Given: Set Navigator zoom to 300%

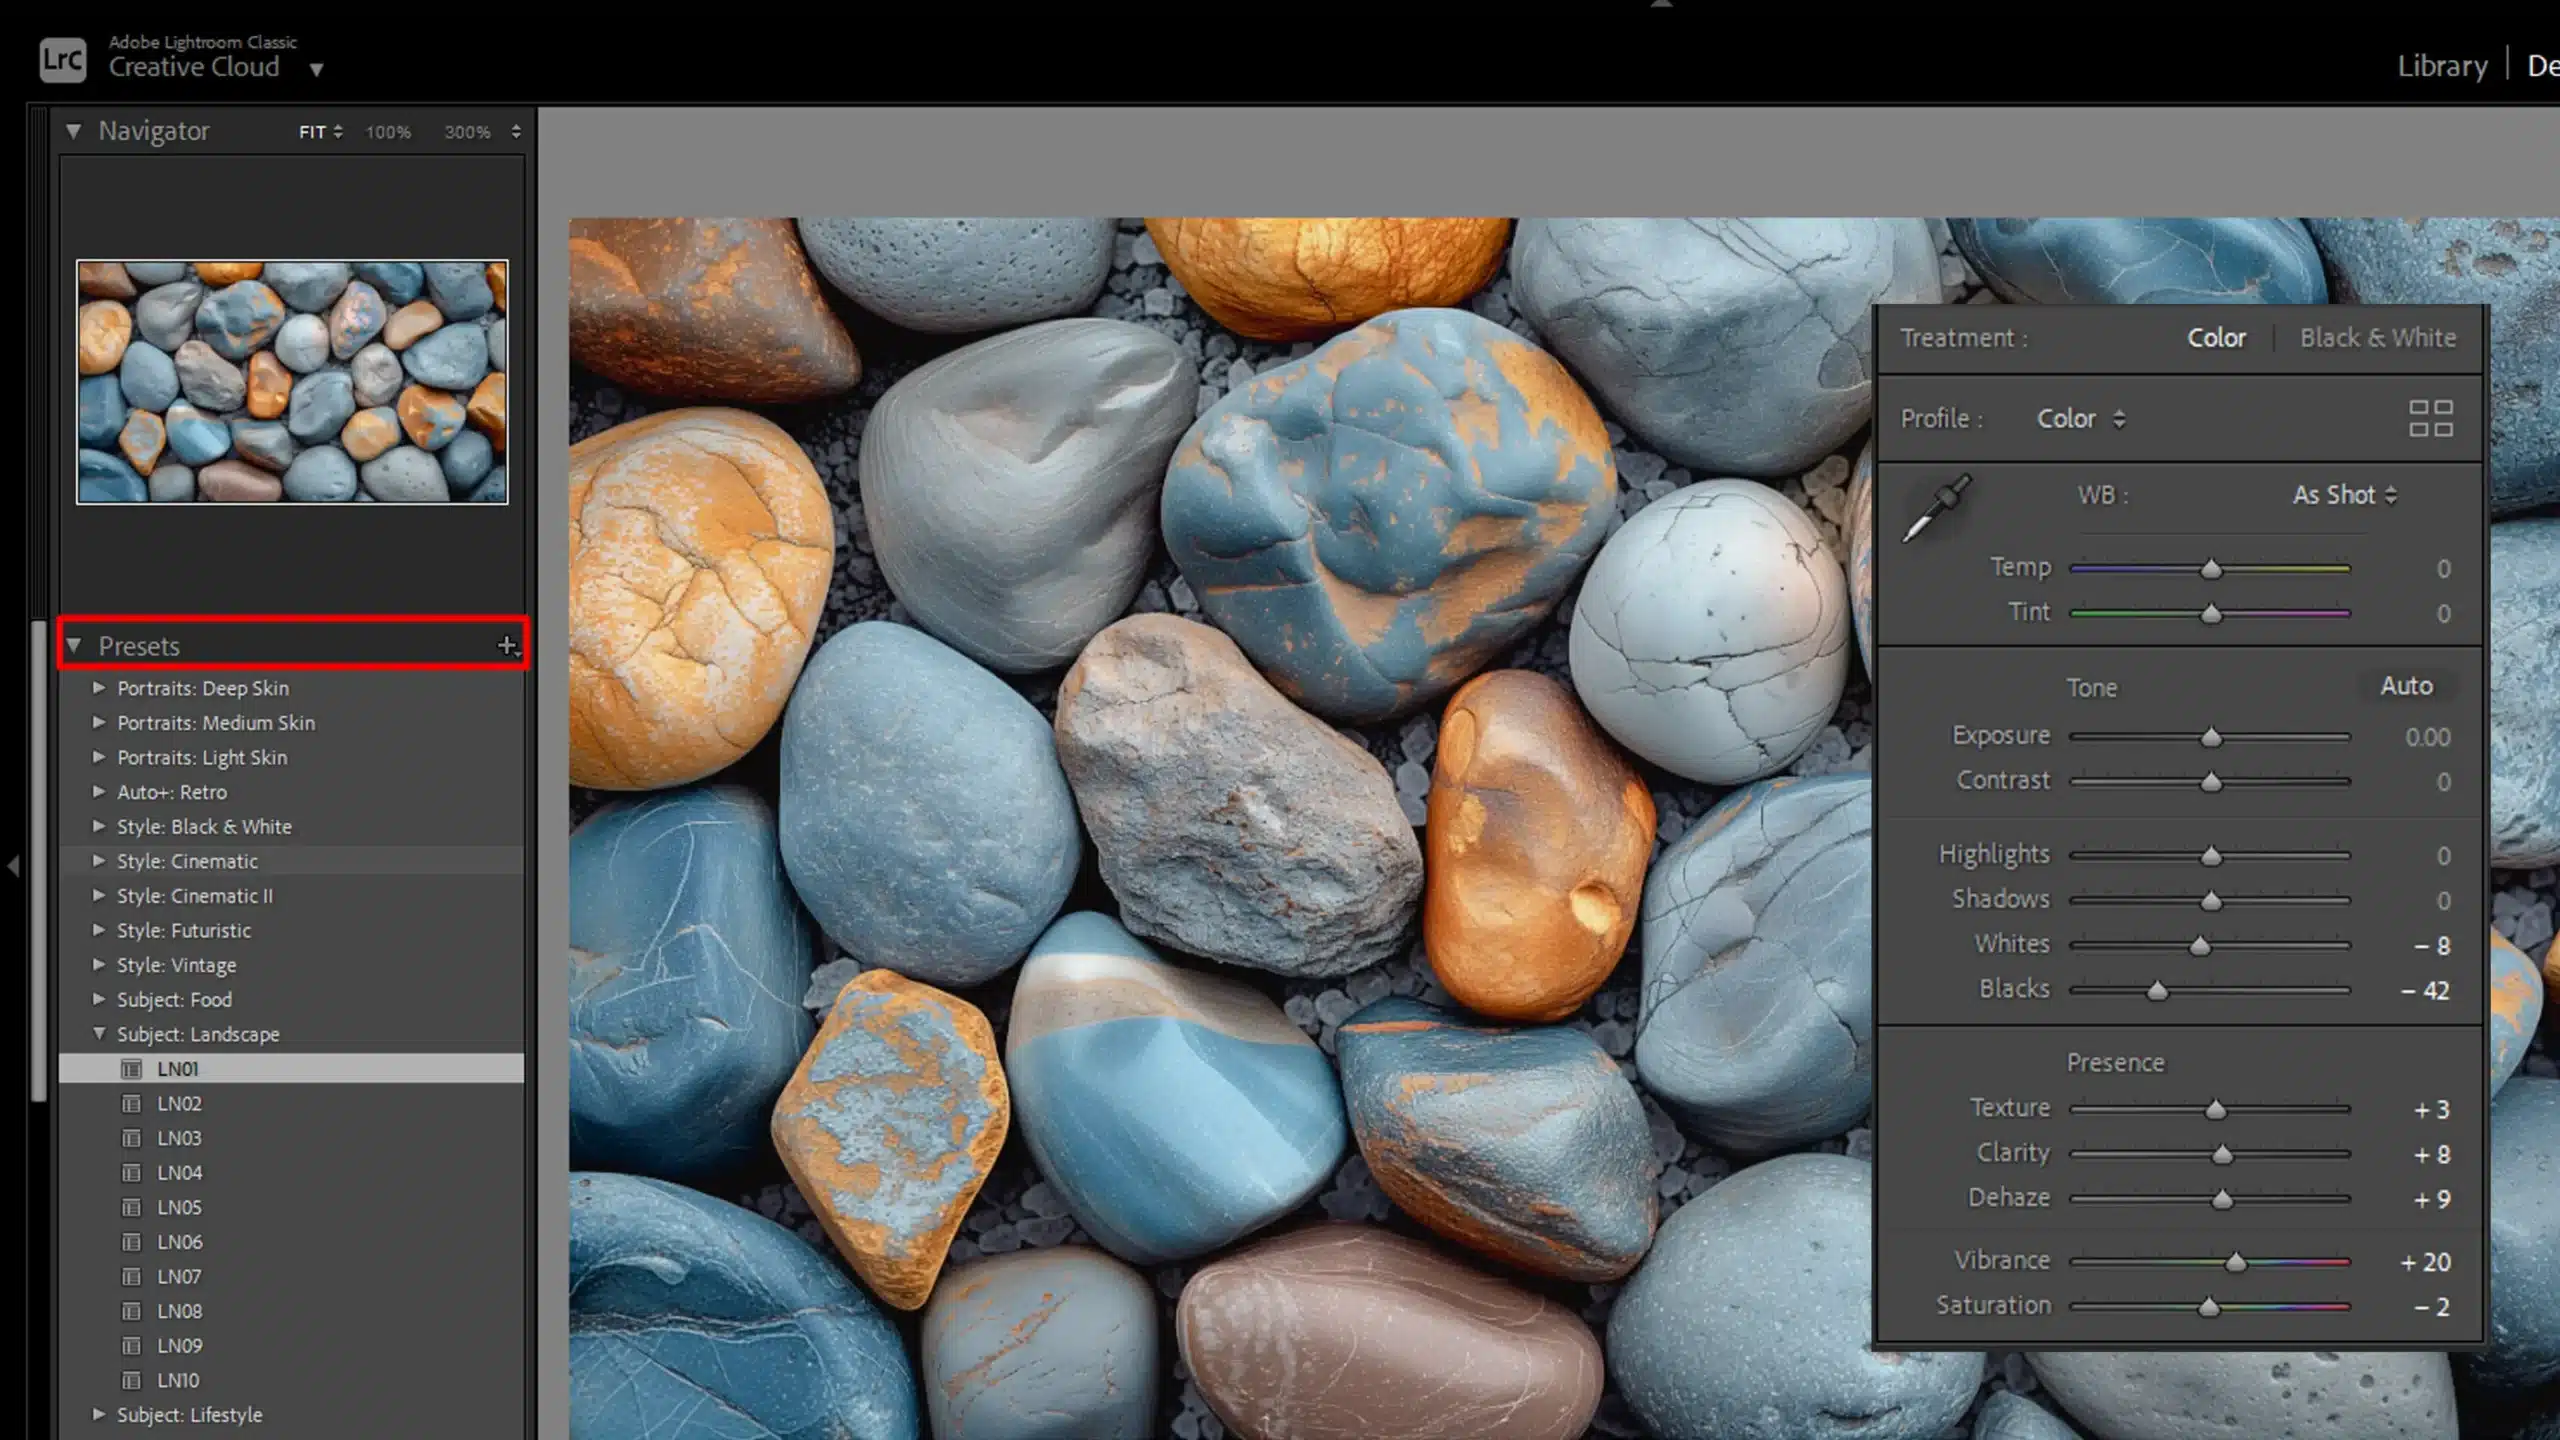Looking at the screenshot, I should coord(467,132).
